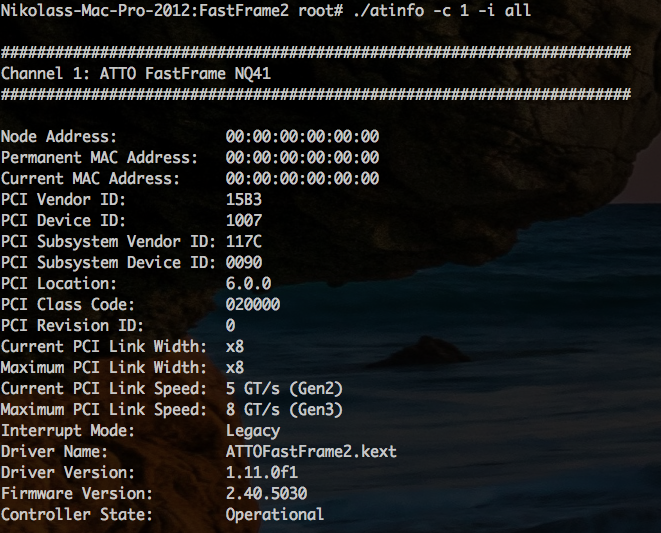This screenshot has width=661, height=533.
Task: Click the 'PCI Subsystem Device ID:' label
Action: [x=108, y=263]
